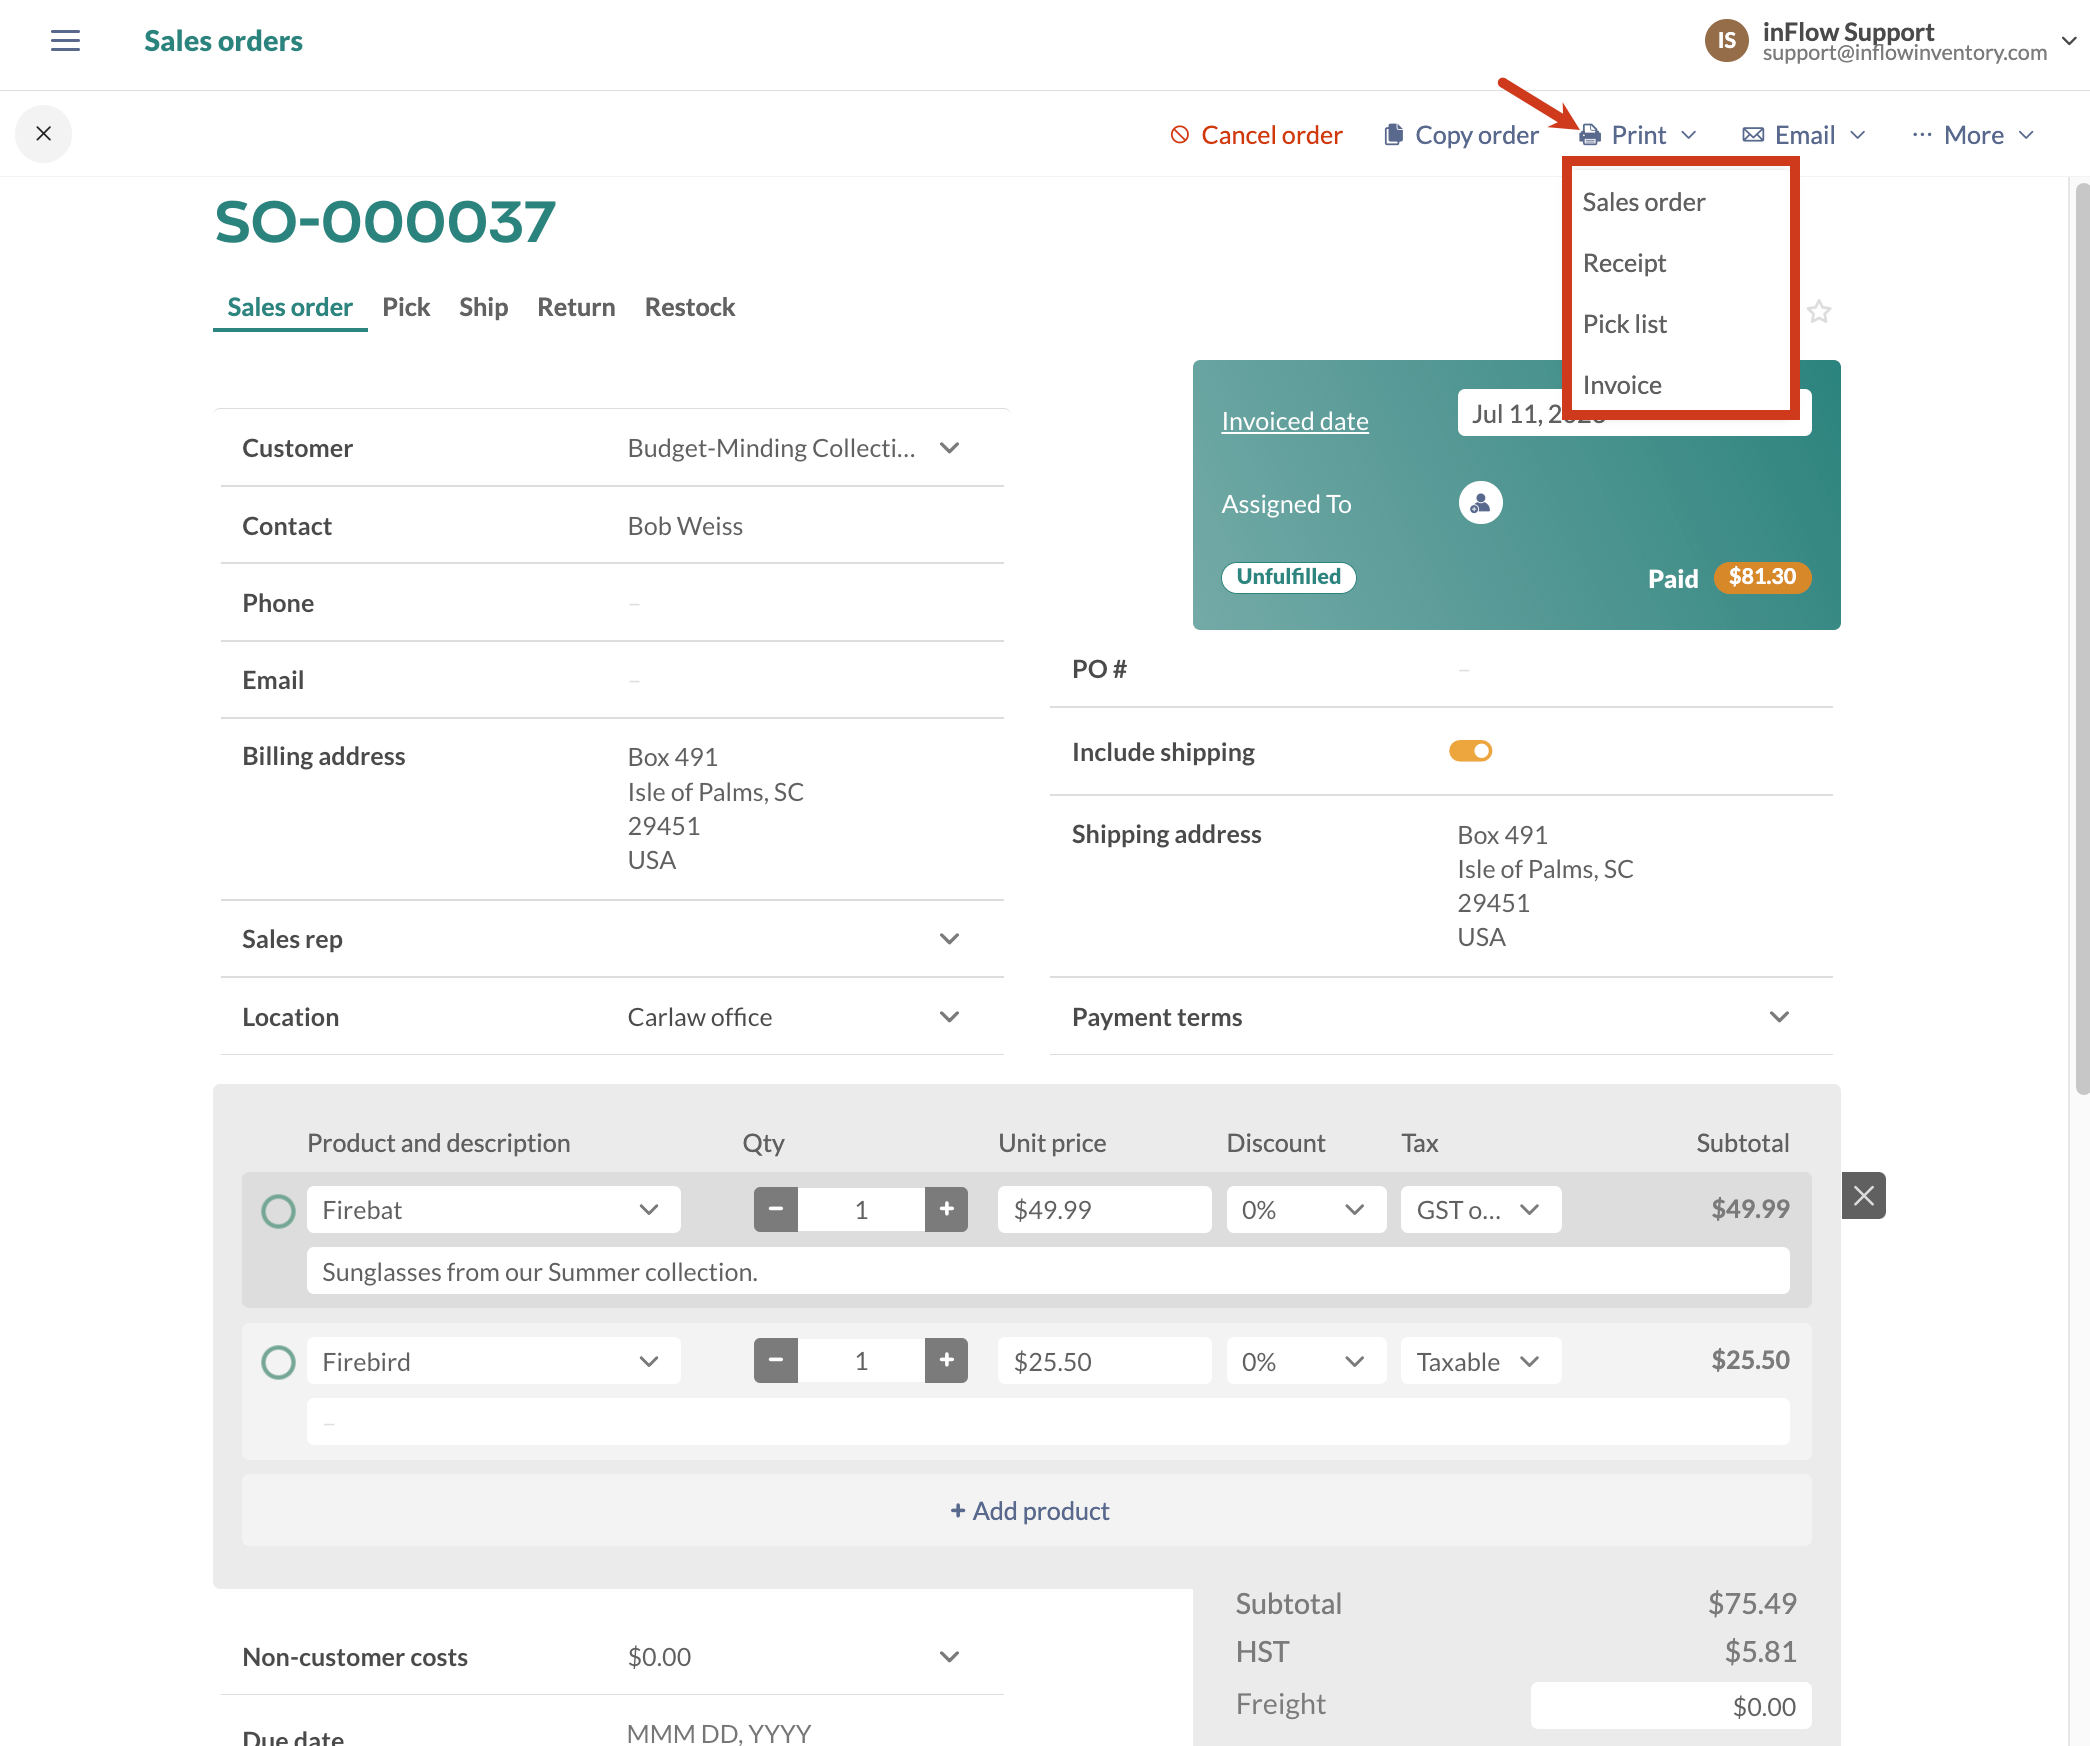Image resolution: width=2090 pixels, height=1746 pixels.
Task: Open the More actions menu
Action: 1973,135
